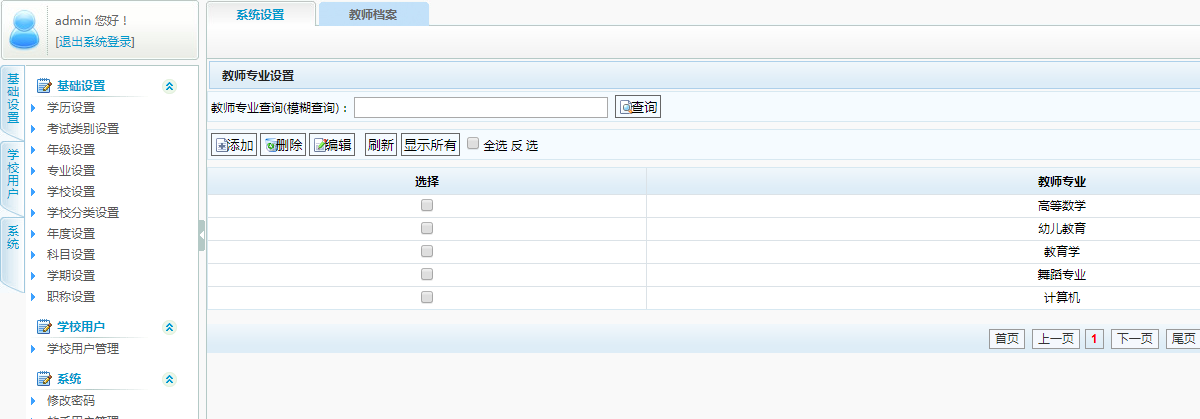Check the box for 教育学 row
1200x419 pixels.
coord(427,251)
